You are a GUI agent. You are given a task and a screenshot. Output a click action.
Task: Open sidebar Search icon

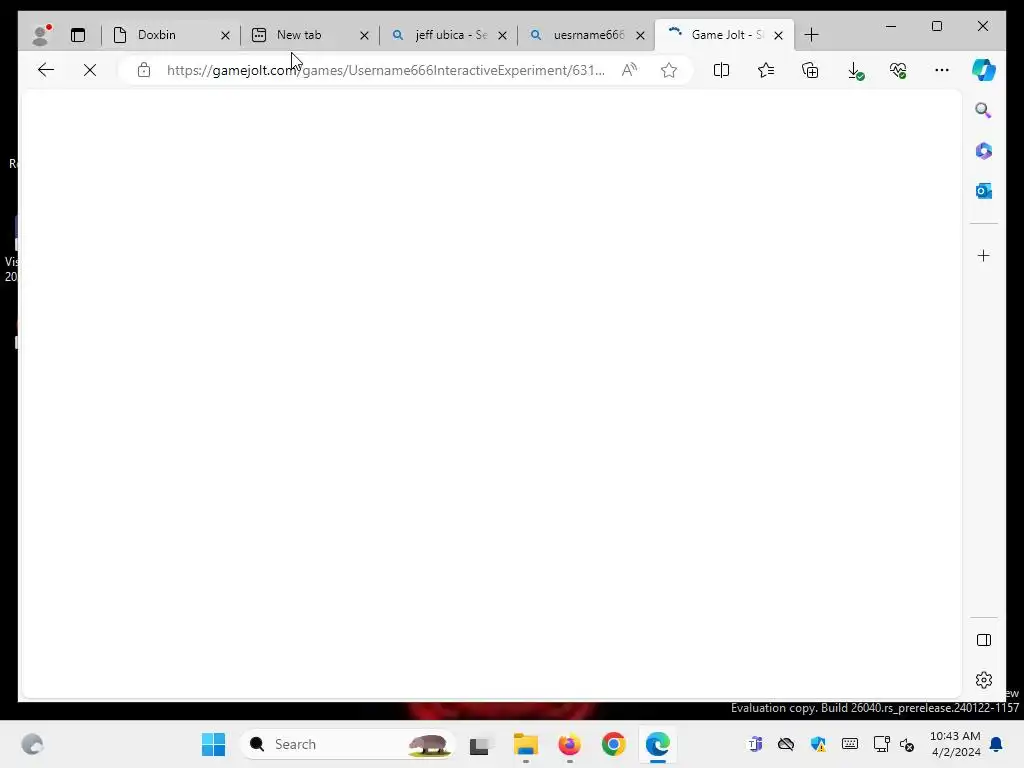[984, 110]
